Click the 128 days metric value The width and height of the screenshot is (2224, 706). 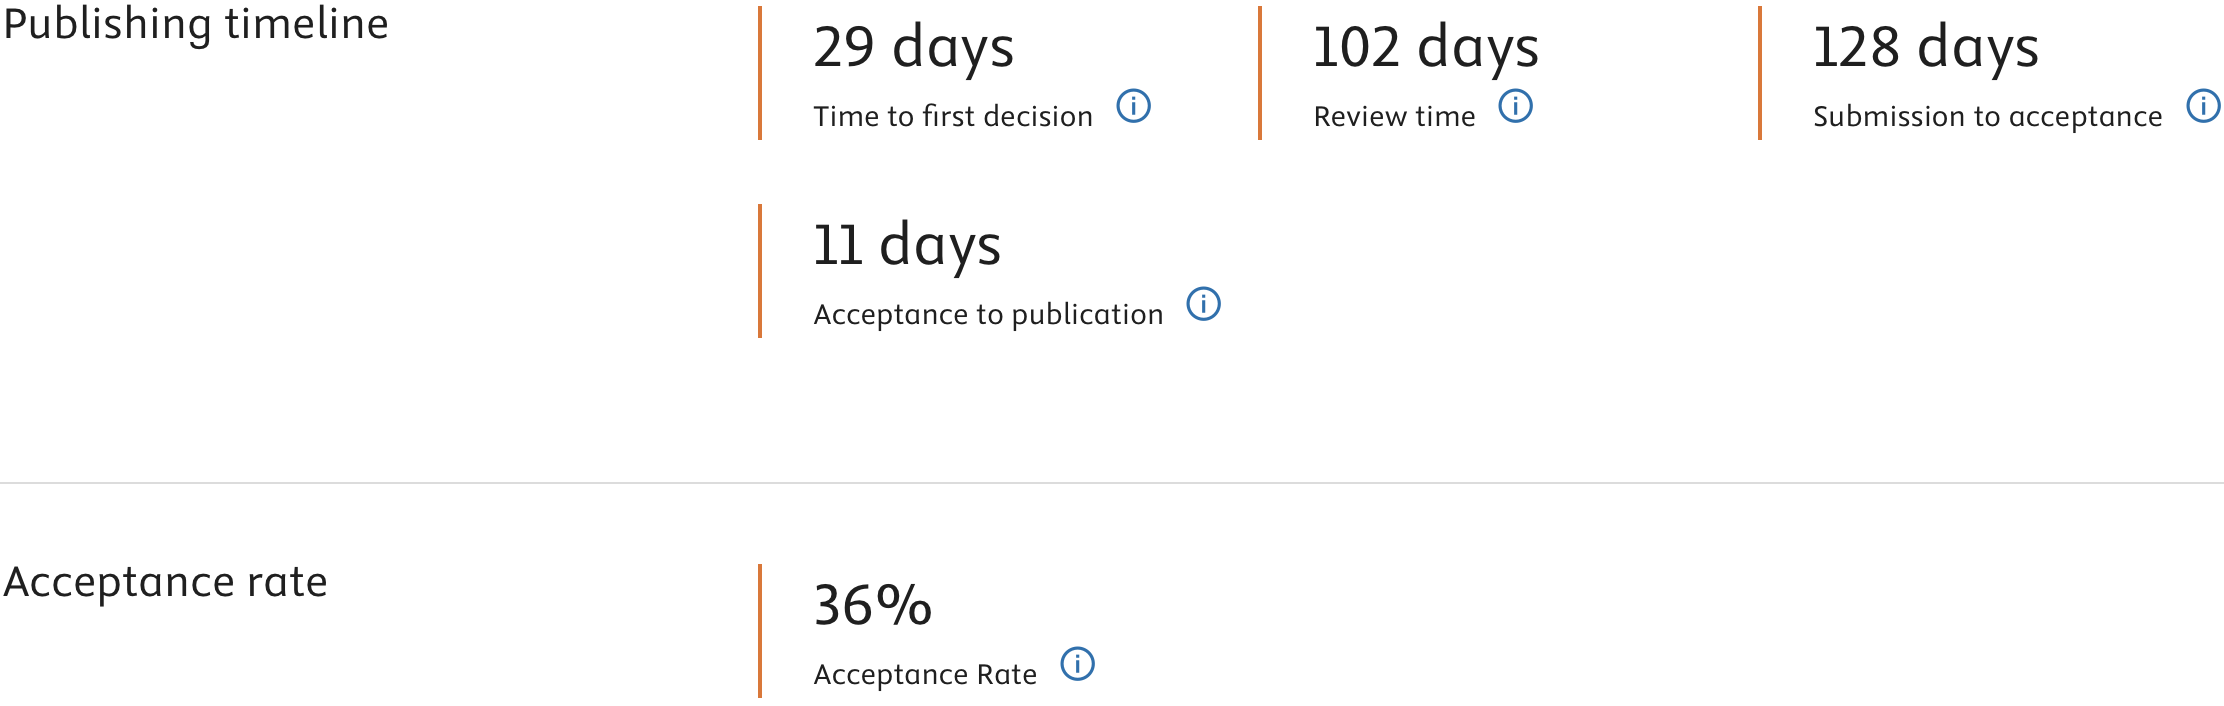coord(1926,49)
